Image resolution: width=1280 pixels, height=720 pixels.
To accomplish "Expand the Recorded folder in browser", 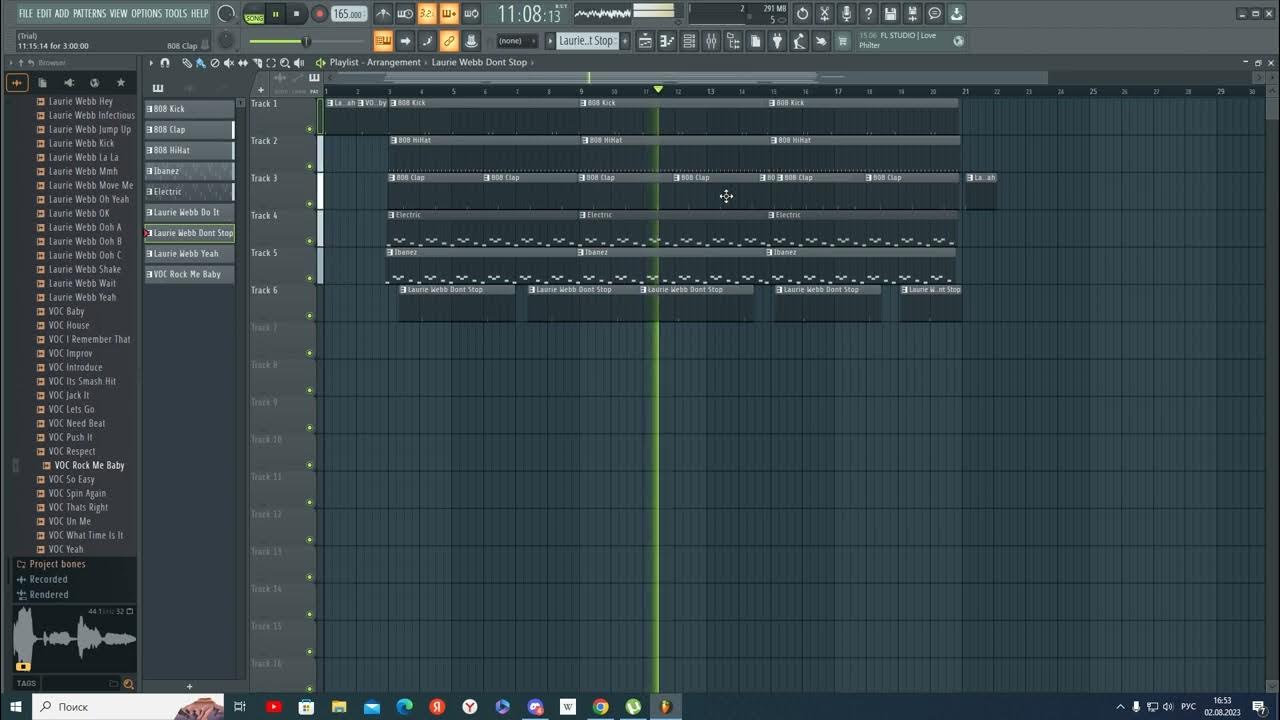I will coord(48,579).
